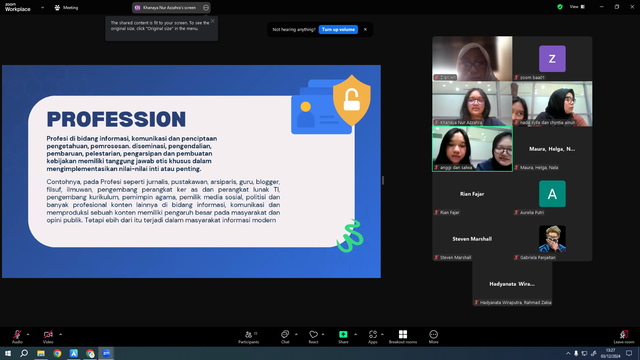Select the Gabriela Panjaitan participant tile
640x360 pixels.
(x=552, y=239)
